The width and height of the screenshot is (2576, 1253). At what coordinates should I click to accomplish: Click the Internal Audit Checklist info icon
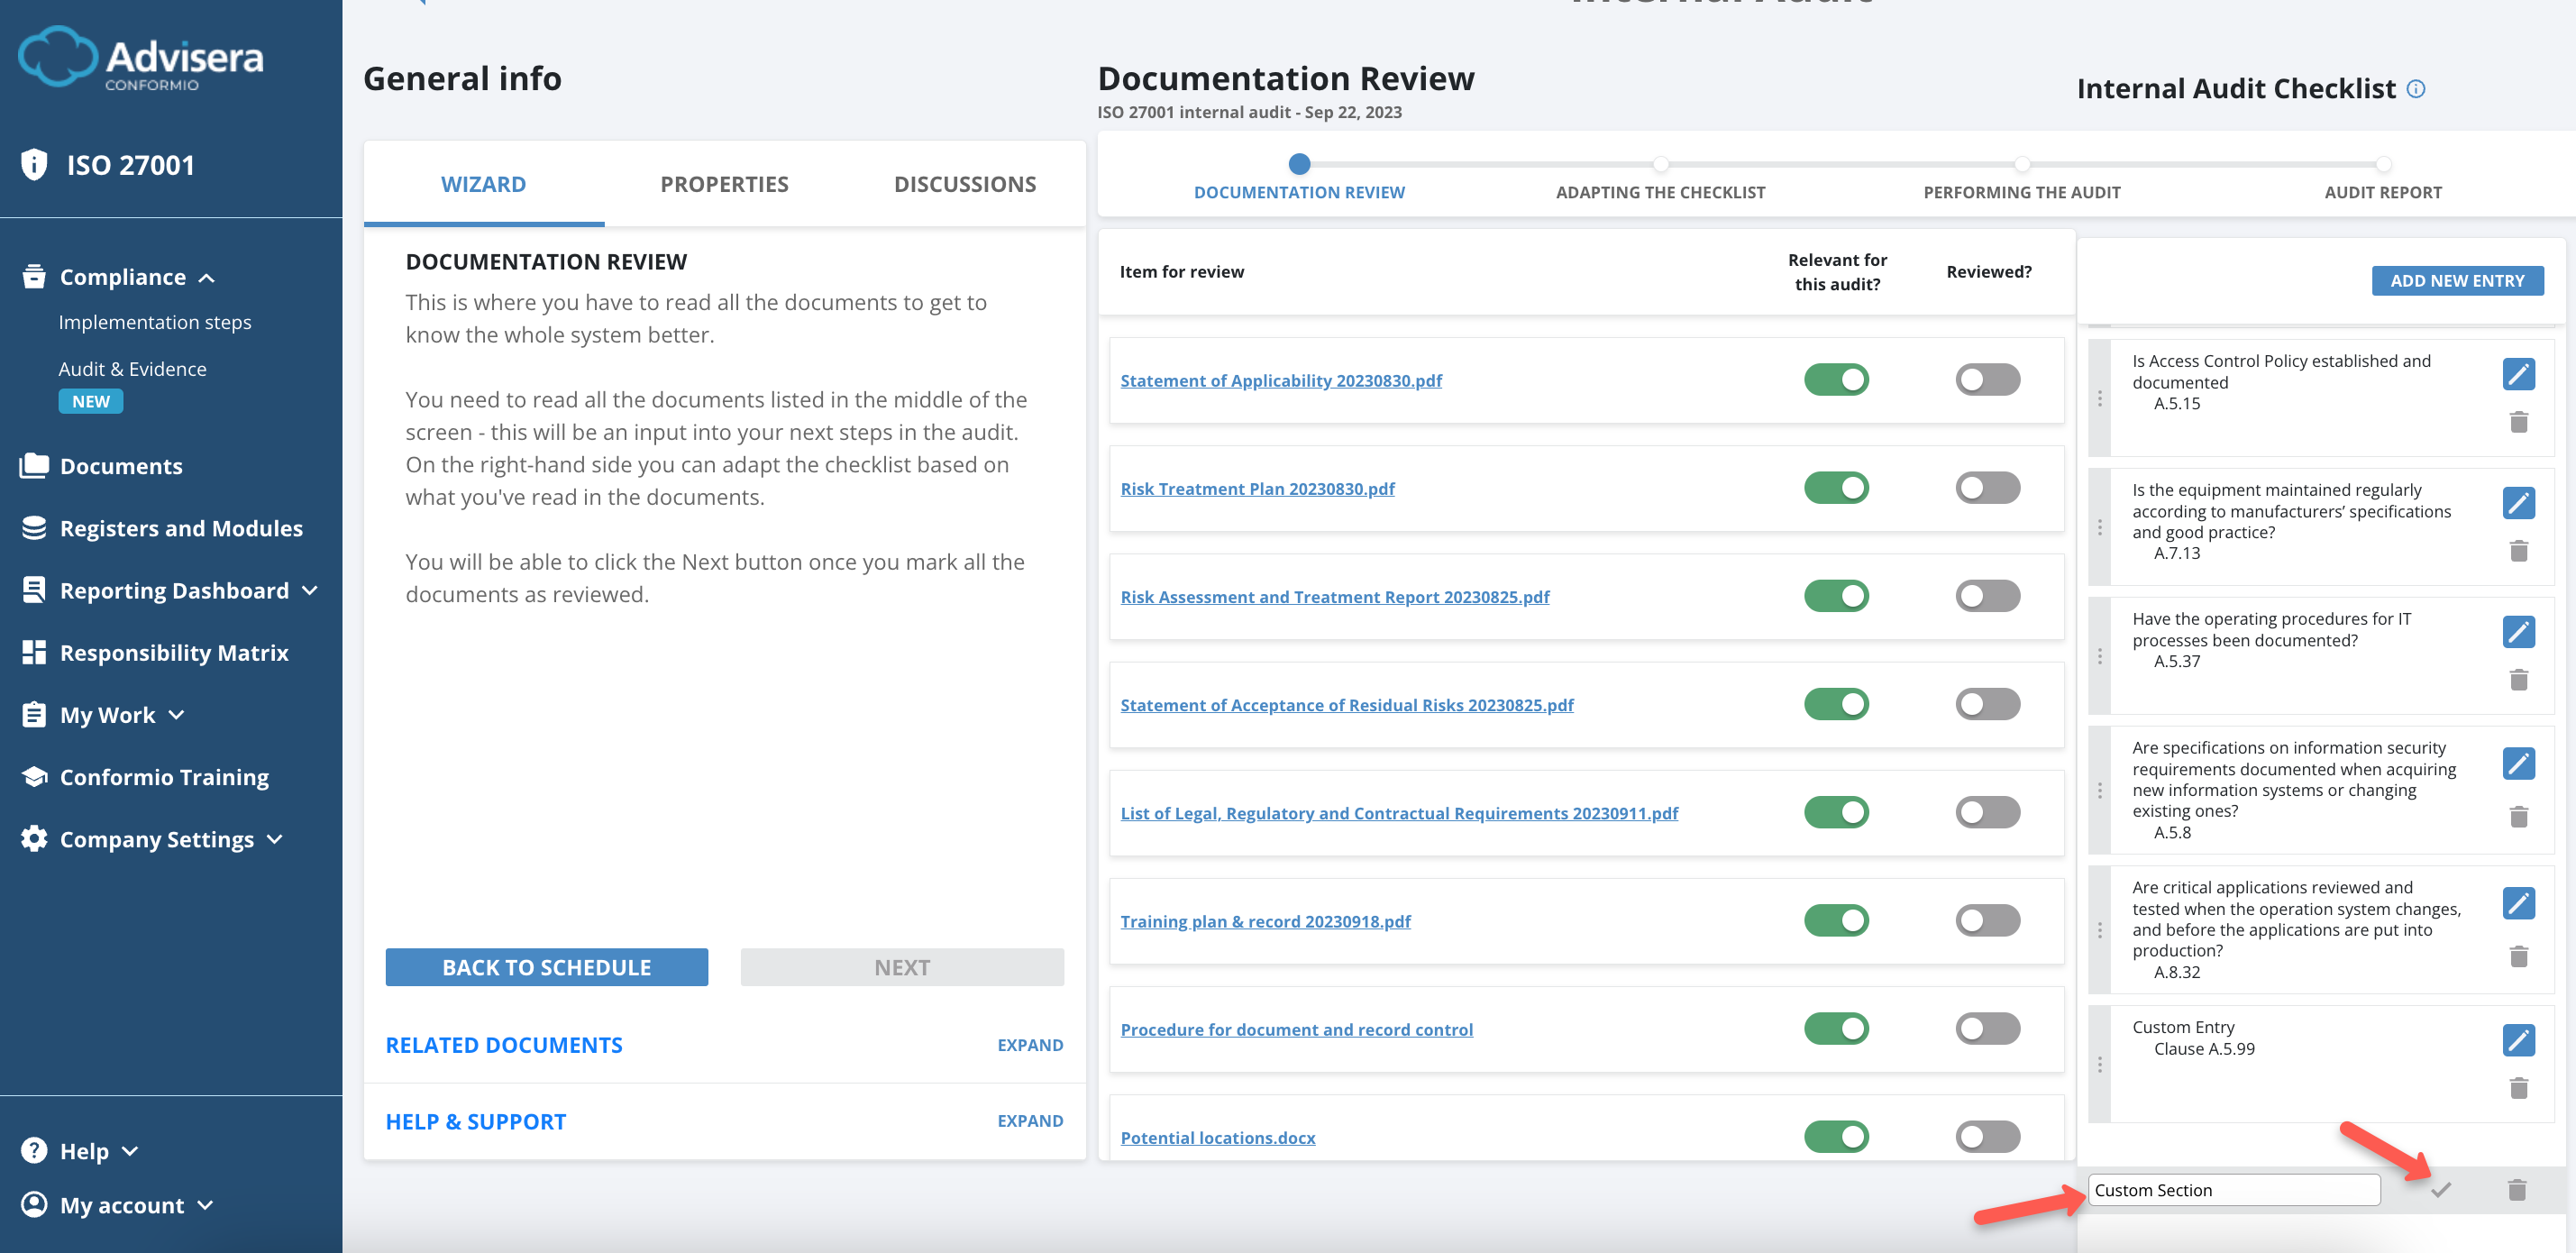pyautogui.click(x=2415, y=89)
